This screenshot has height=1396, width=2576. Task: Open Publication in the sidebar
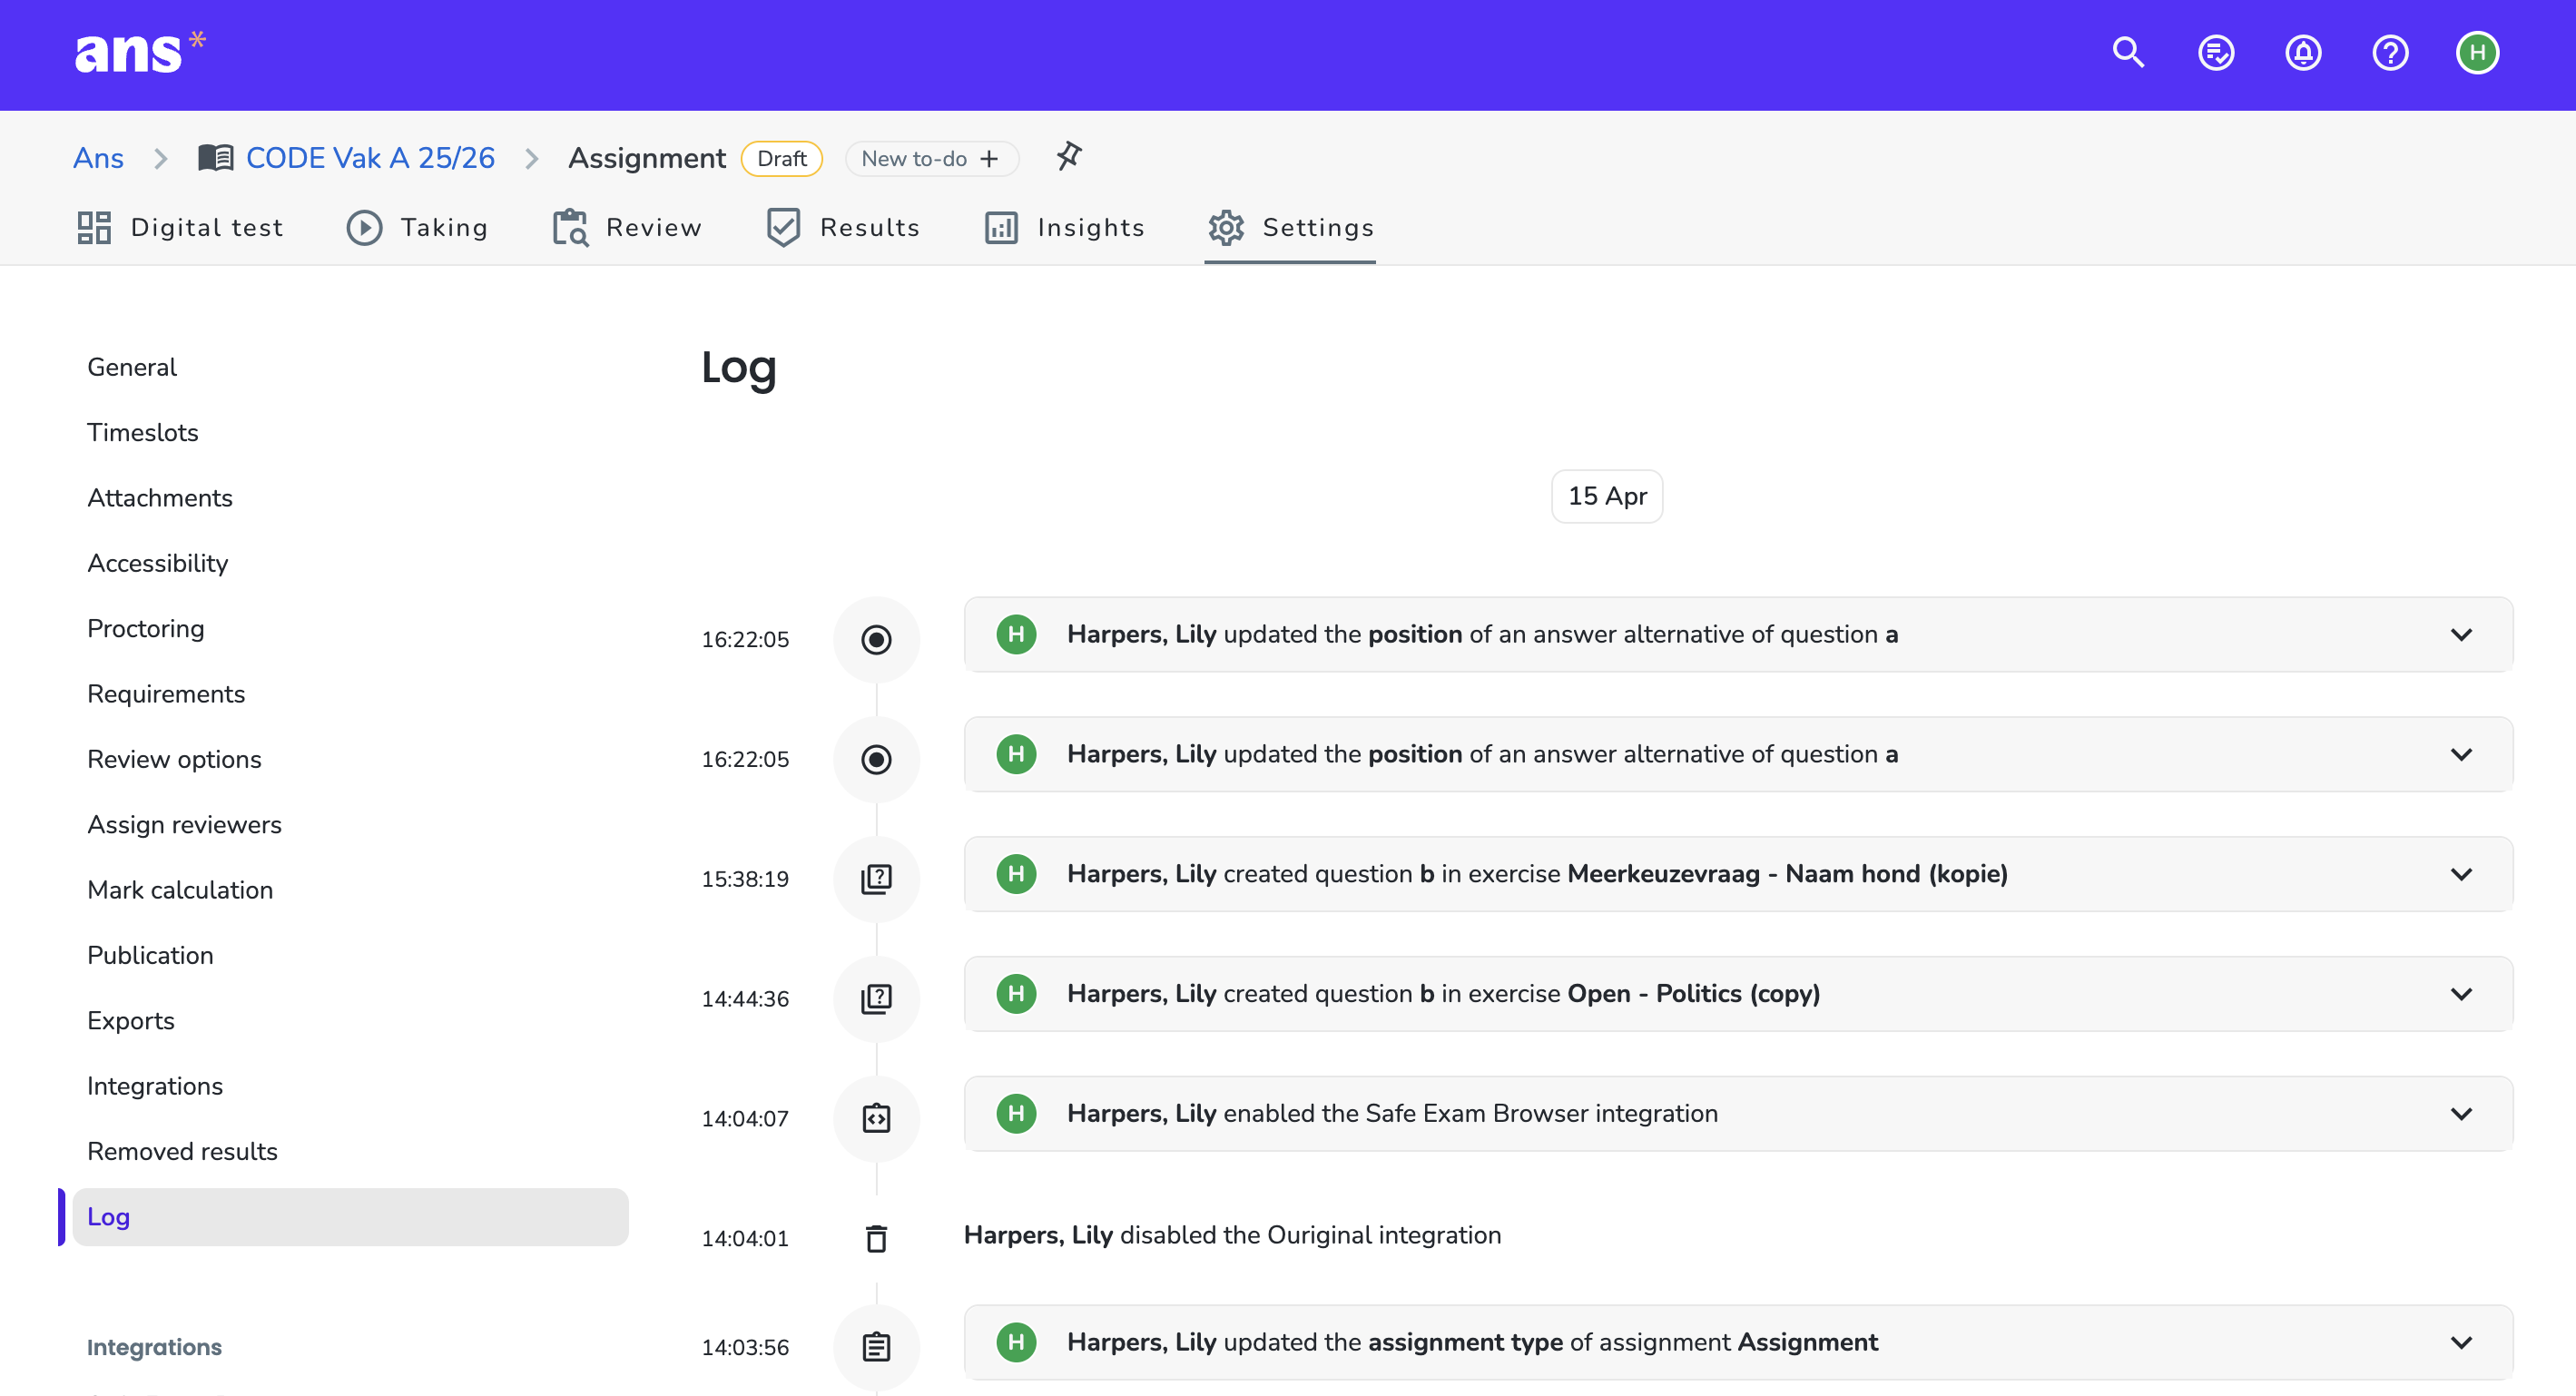click(x=150, y=955)
